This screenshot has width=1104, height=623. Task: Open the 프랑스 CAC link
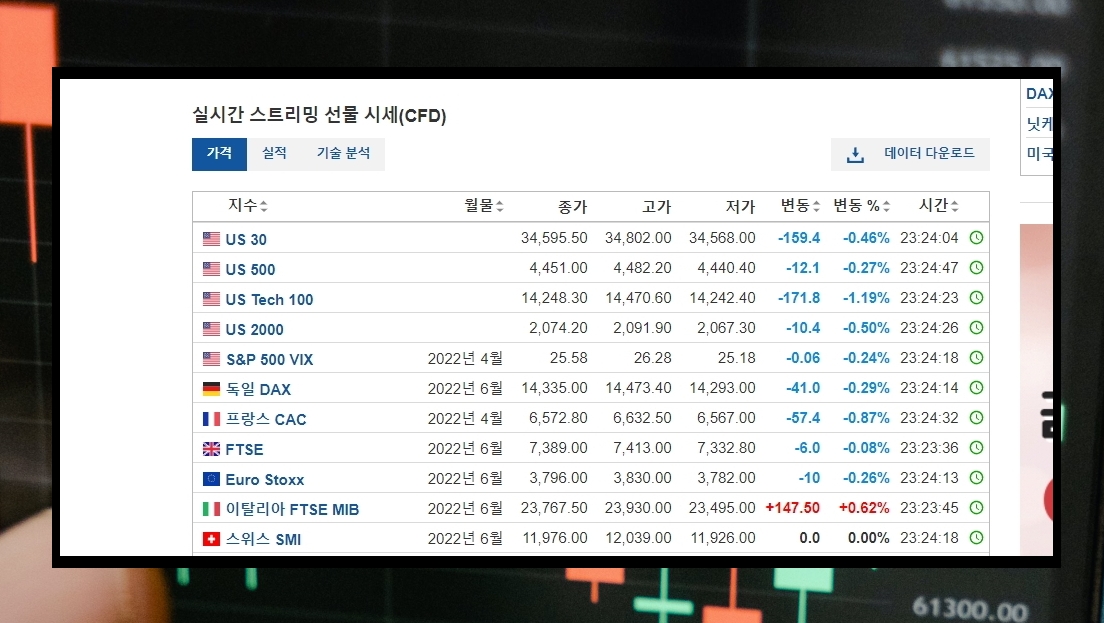pyautogui.click(x=265, y=420)
